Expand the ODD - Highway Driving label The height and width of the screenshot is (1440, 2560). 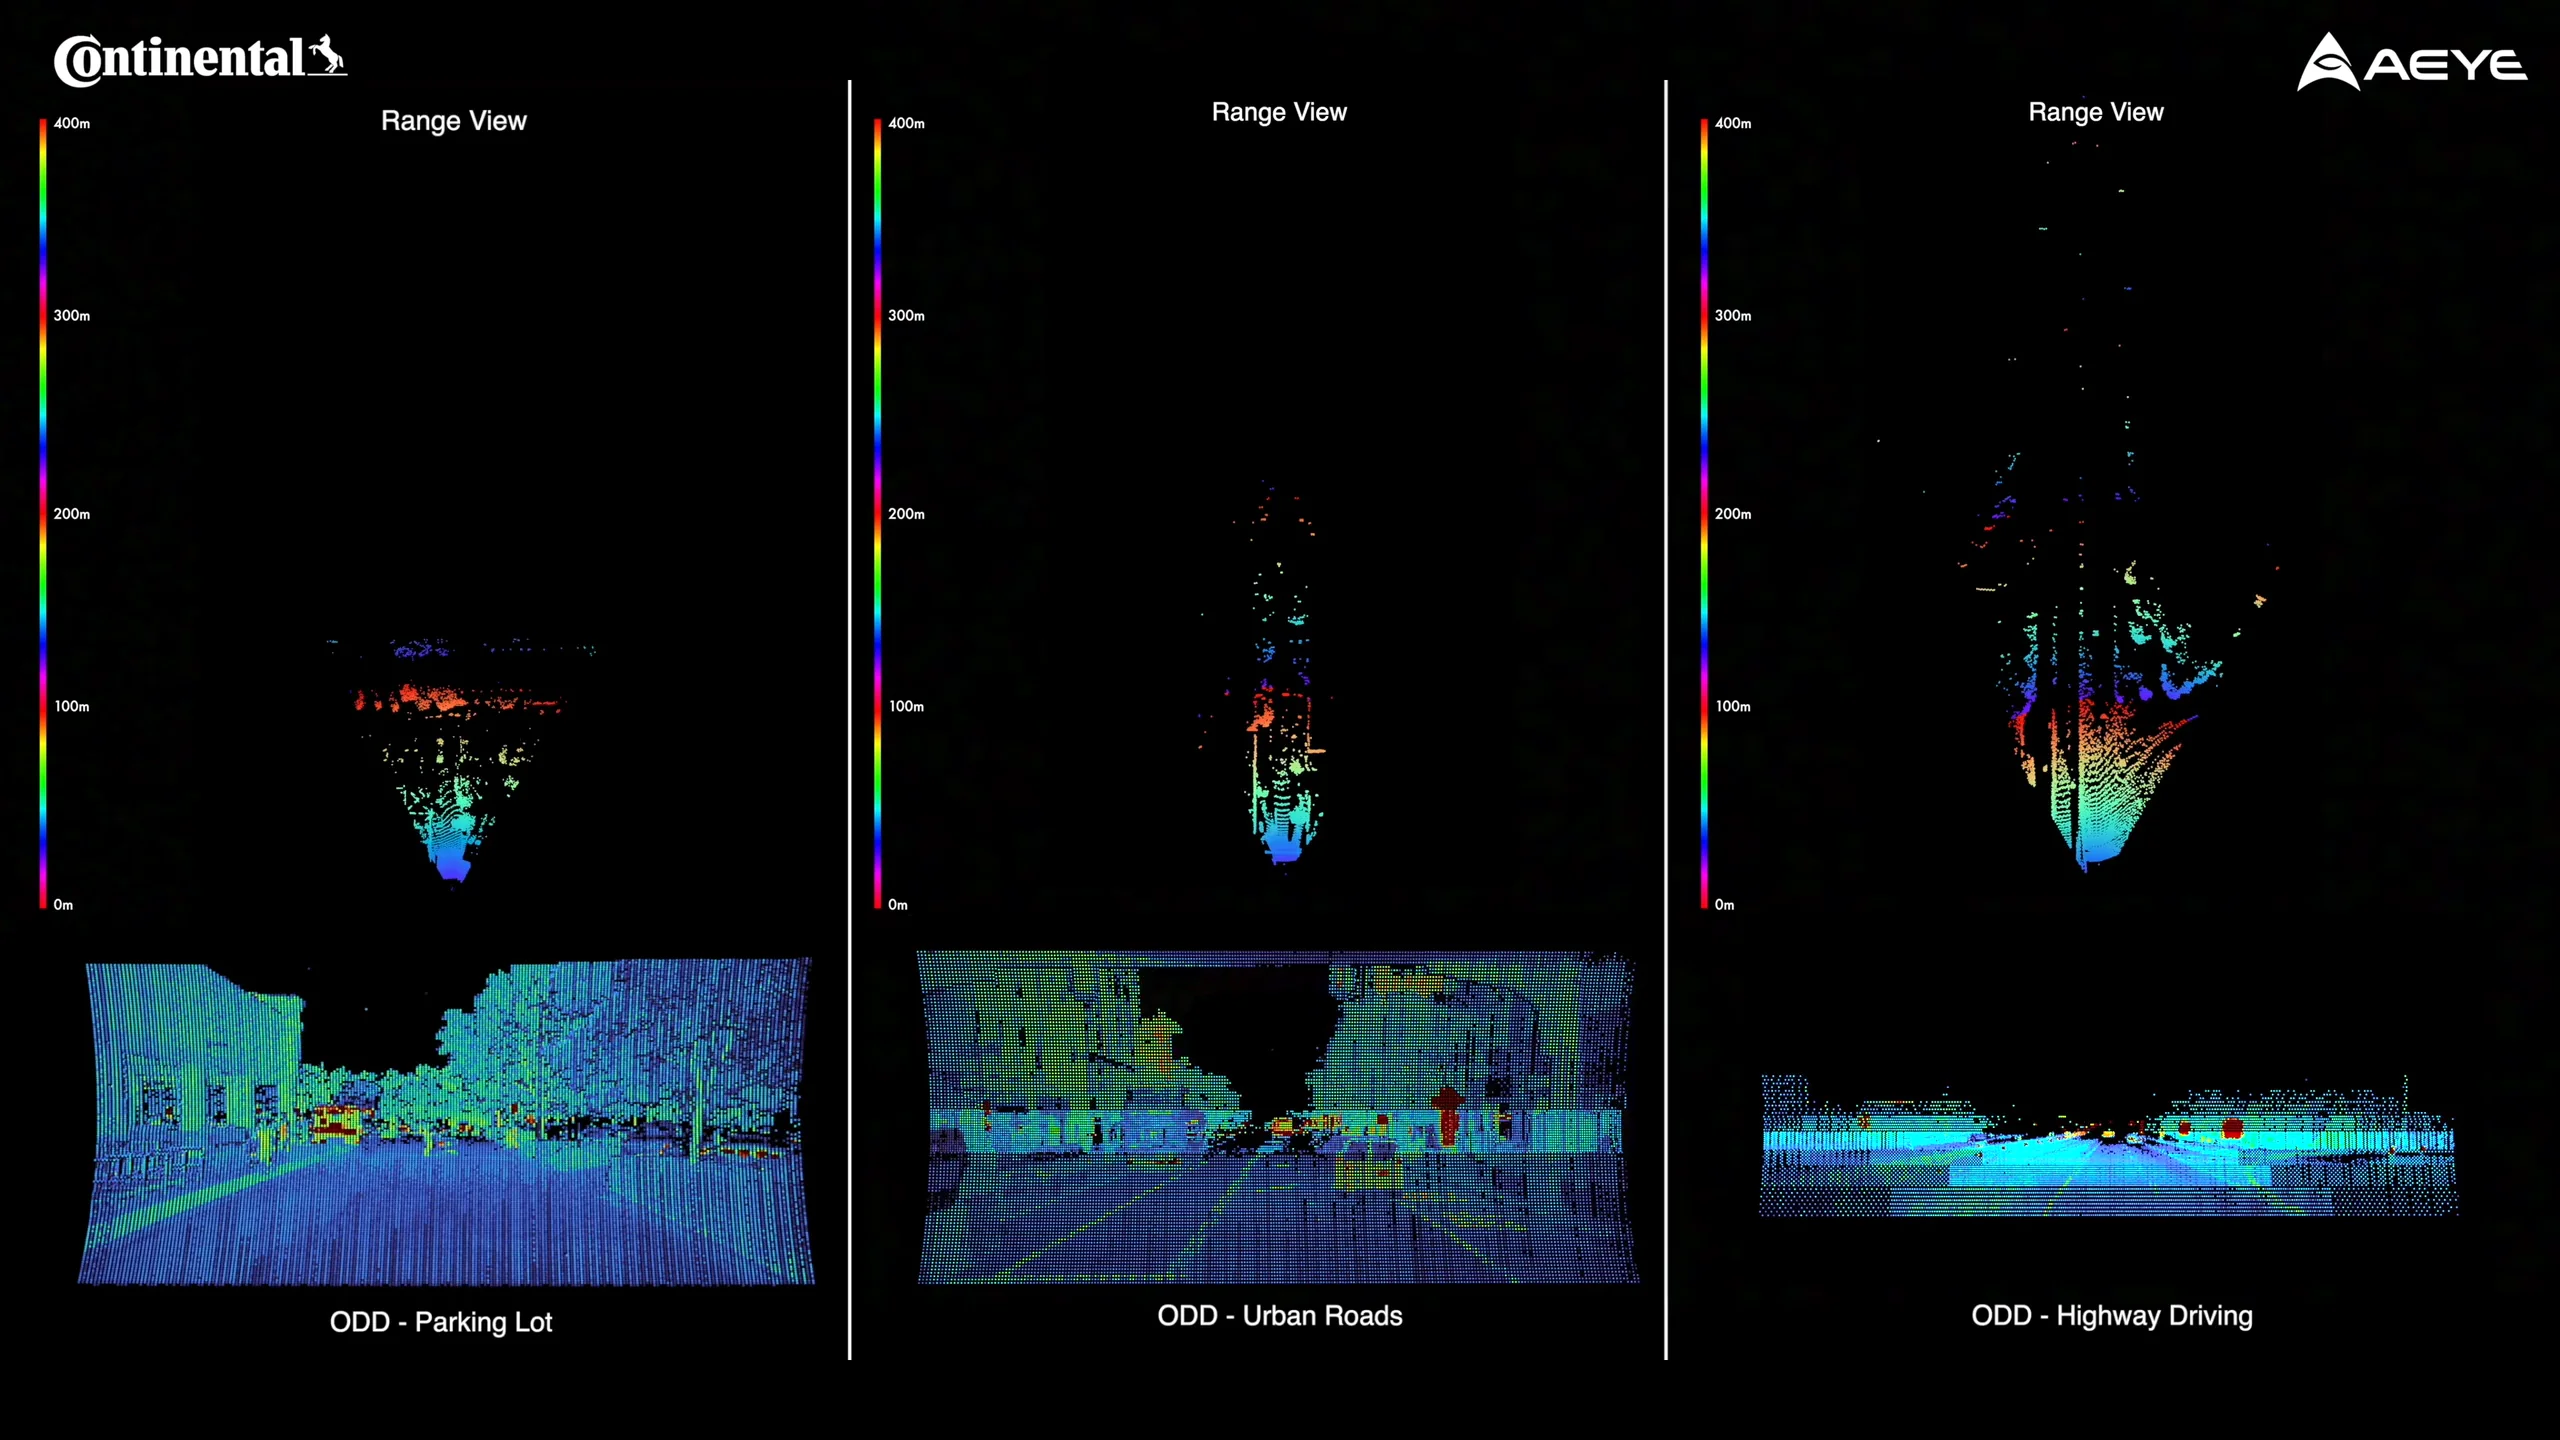click(x=2111, y=1316)
